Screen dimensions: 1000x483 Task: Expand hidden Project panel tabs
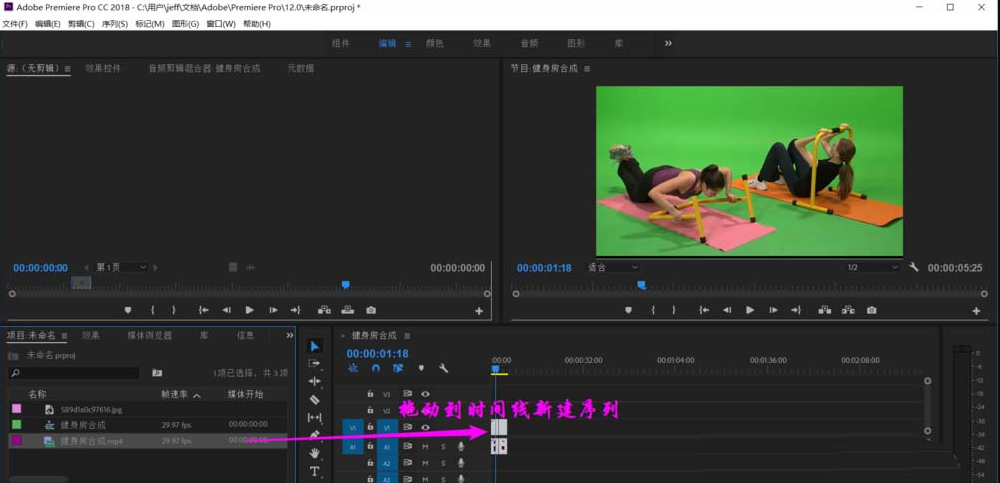[290, 335]
